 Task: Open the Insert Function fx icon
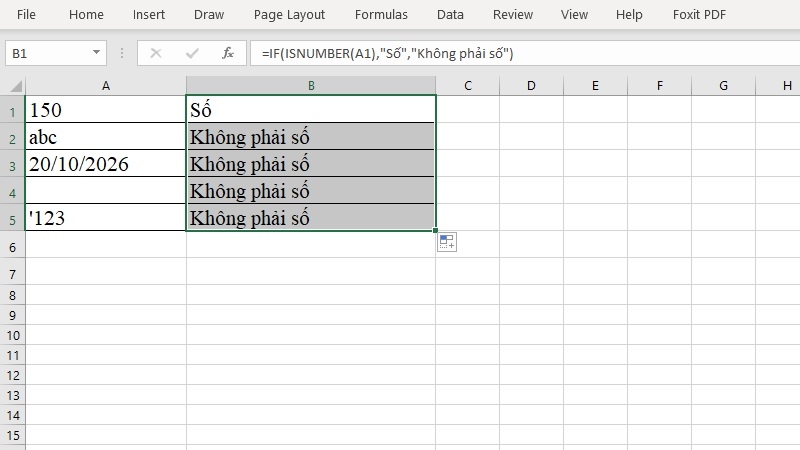[228, 53]
